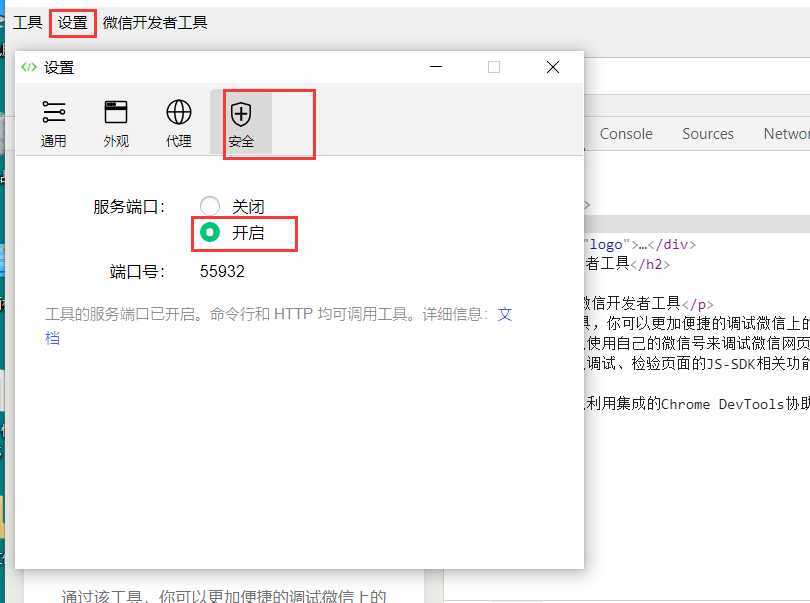Open the 微信开发者工具 menu
This screenshot has width=810, height=603.
click(155, 23)
